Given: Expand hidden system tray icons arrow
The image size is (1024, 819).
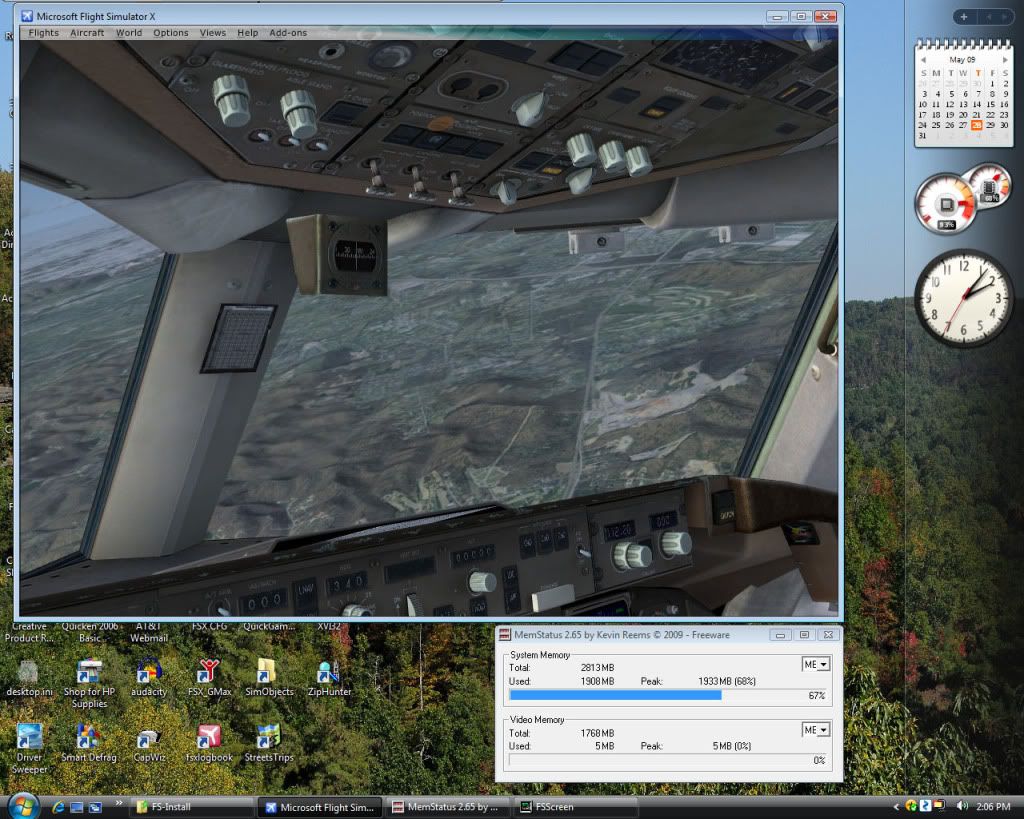Looking at the screenshot, I should [x=896, y=807].
